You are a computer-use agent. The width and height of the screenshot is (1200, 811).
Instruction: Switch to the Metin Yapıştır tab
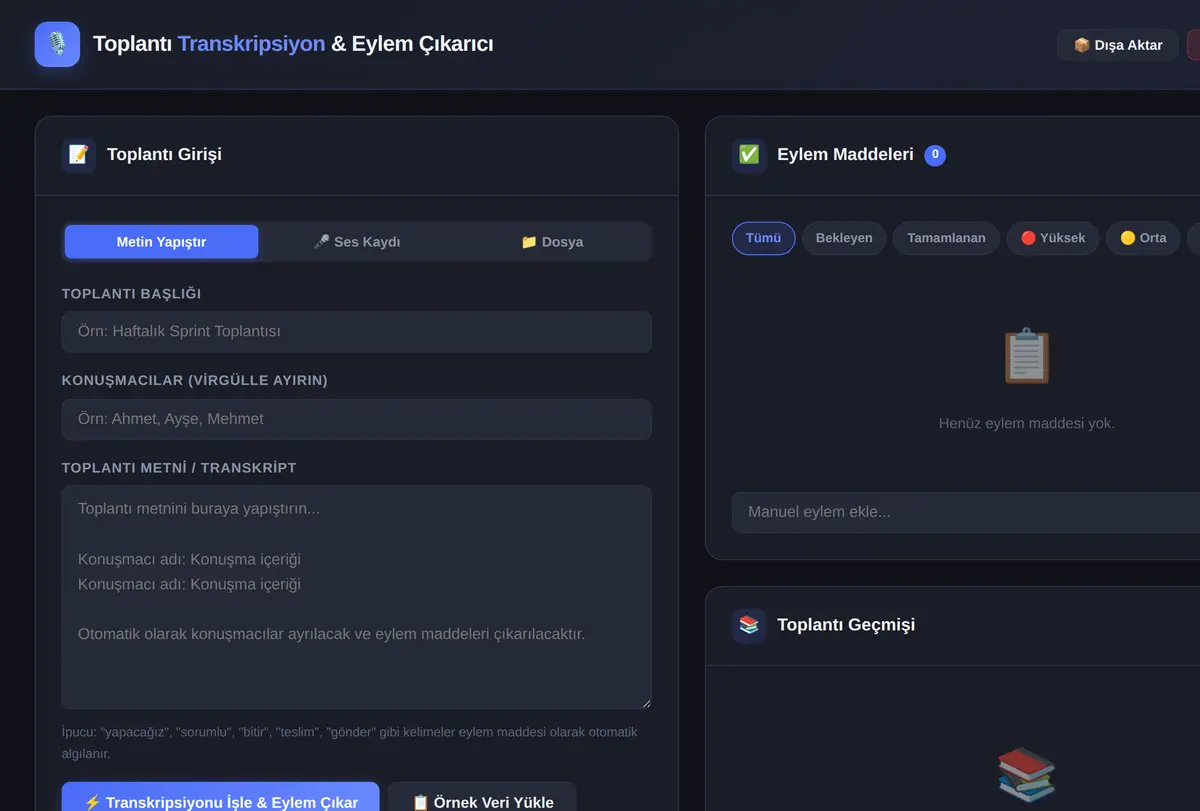161,242
